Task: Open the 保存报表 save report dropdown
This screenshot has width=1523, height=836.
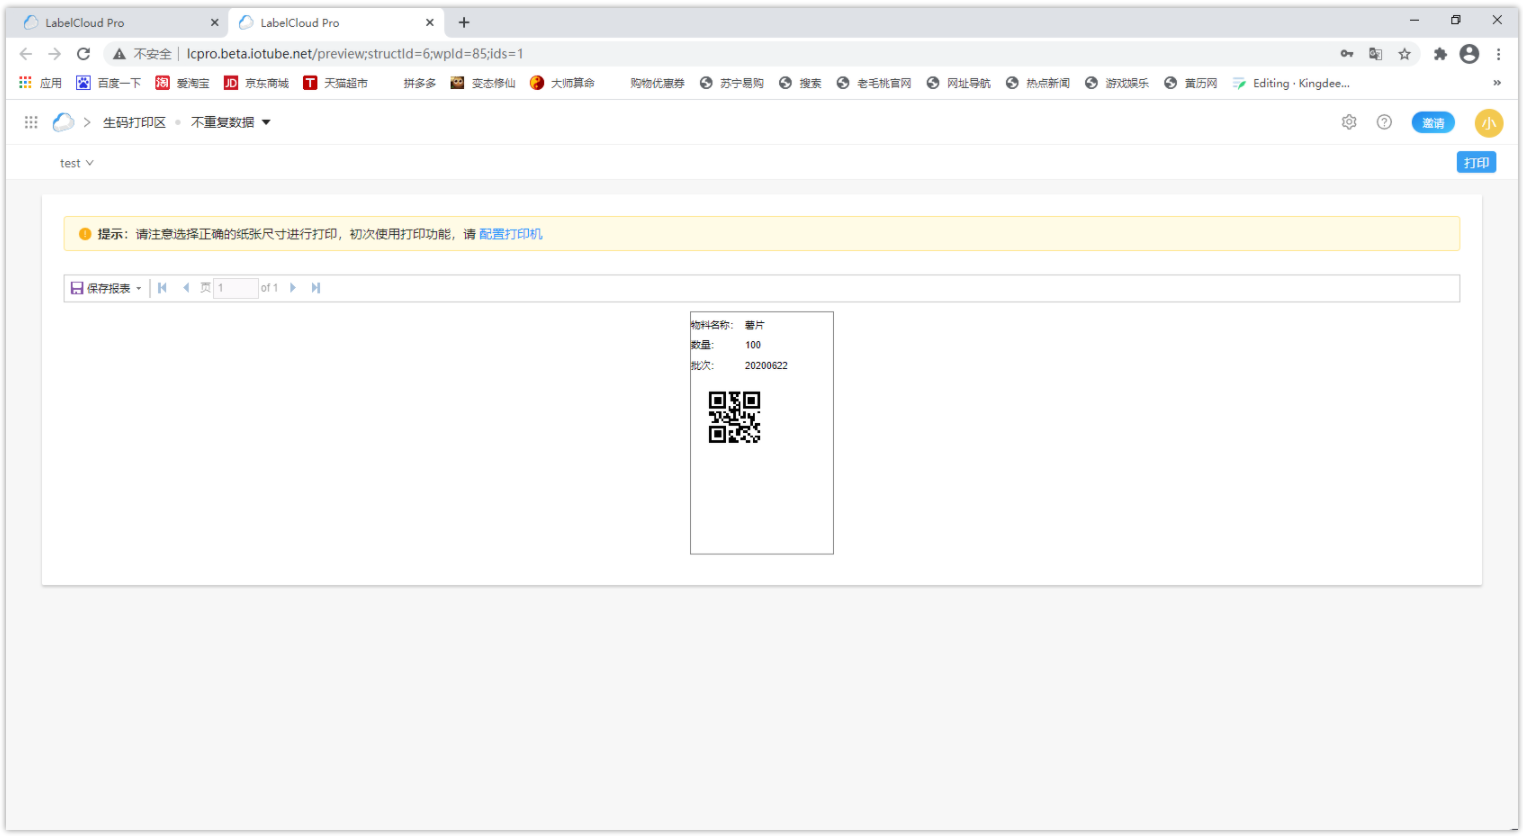Action: click(x=106, y=288)
